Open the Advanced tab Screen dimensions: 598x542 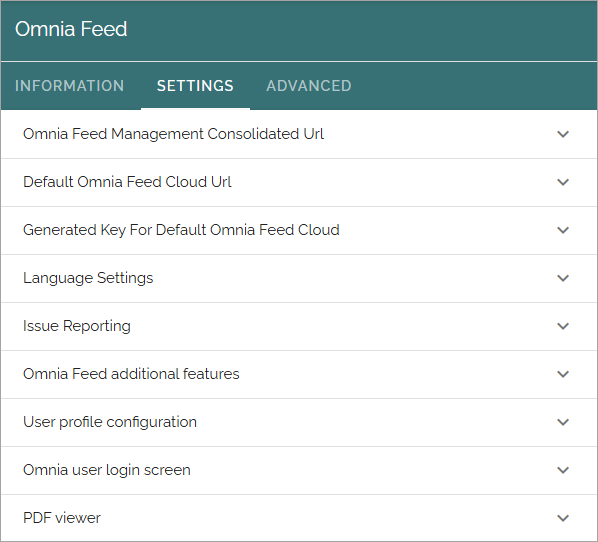tap(309, 86)
